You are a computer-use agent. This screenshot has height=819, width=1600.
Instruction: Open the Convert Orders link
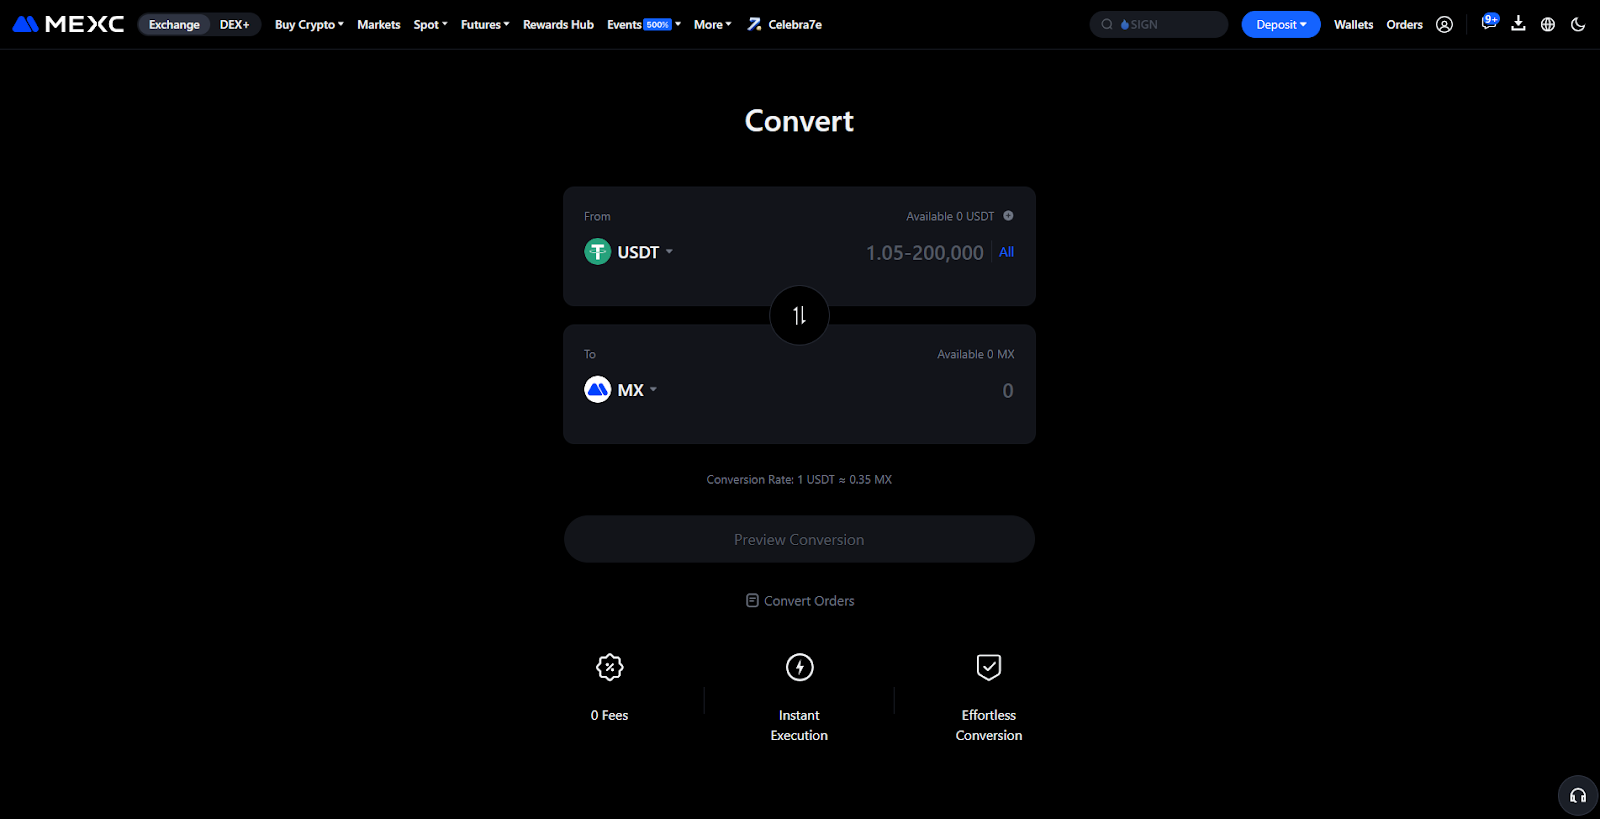pyautogui.click(x=800, y=601)
